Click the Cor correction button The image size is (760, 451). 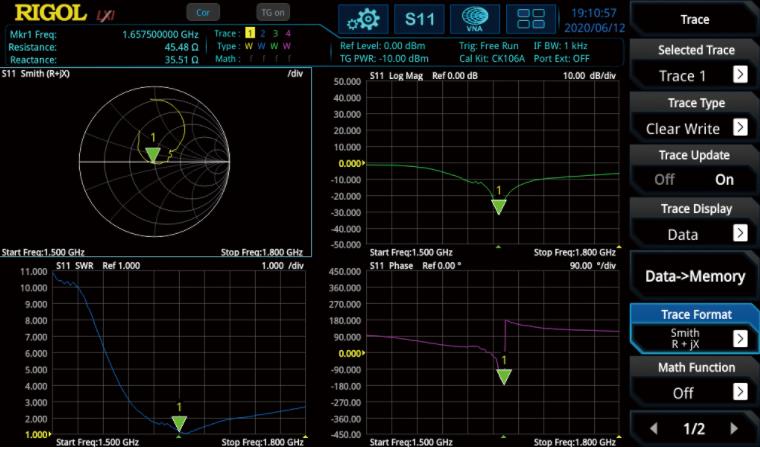(203, 13)
